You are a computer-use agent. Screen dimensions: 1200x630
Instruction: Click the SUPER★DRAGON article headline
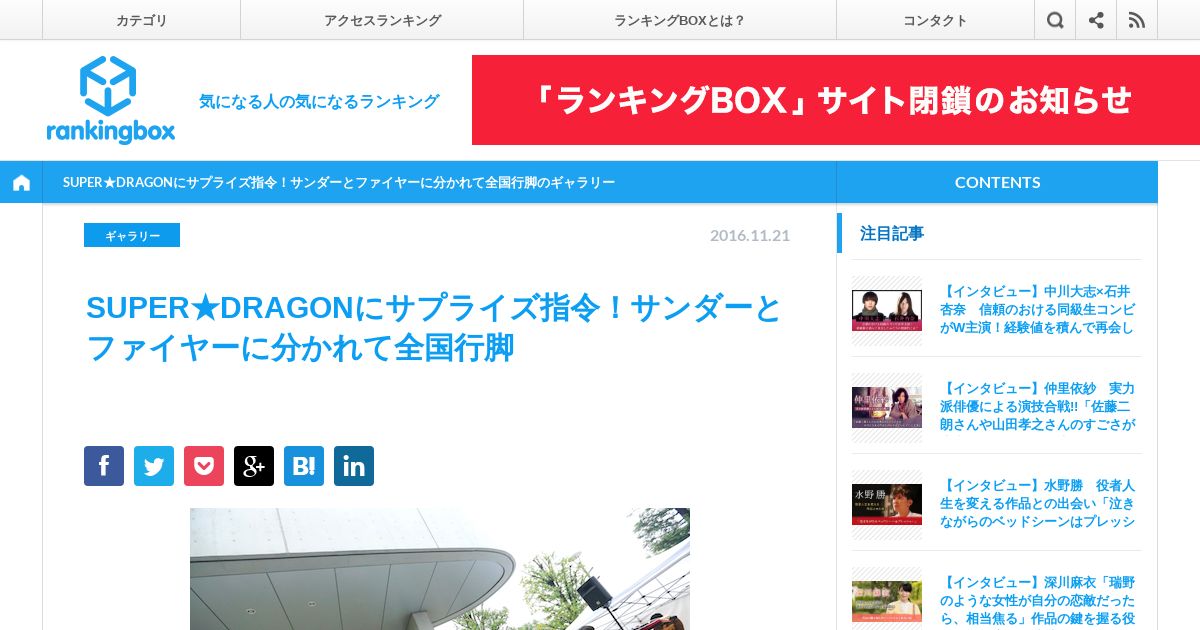(x=434, y=327)
